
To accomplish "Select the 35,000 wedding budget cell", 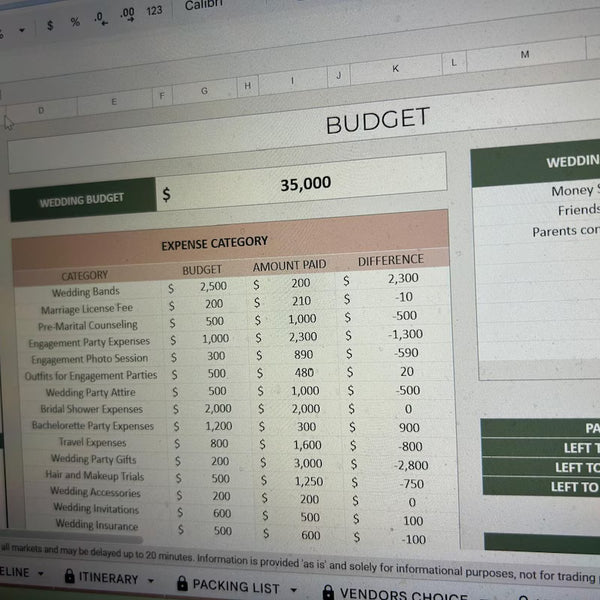I will [x=305, y=184].
